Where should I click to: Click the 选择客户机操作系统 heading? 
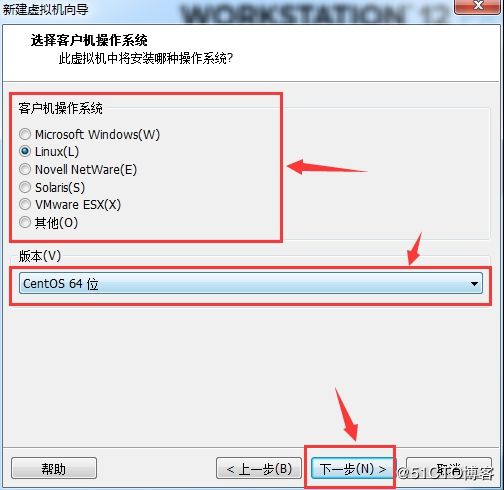point(89,40)
